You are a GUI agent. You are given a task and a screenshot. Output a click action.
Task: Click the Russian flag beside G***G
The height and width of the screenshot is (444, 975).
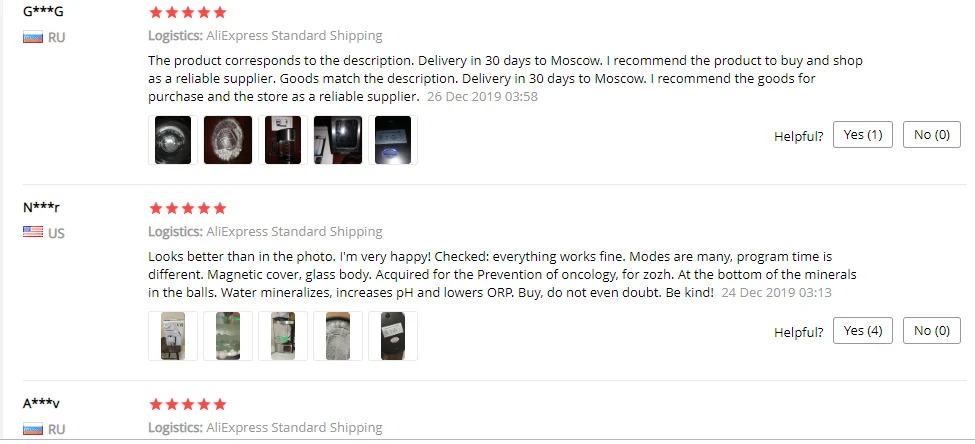33,37
